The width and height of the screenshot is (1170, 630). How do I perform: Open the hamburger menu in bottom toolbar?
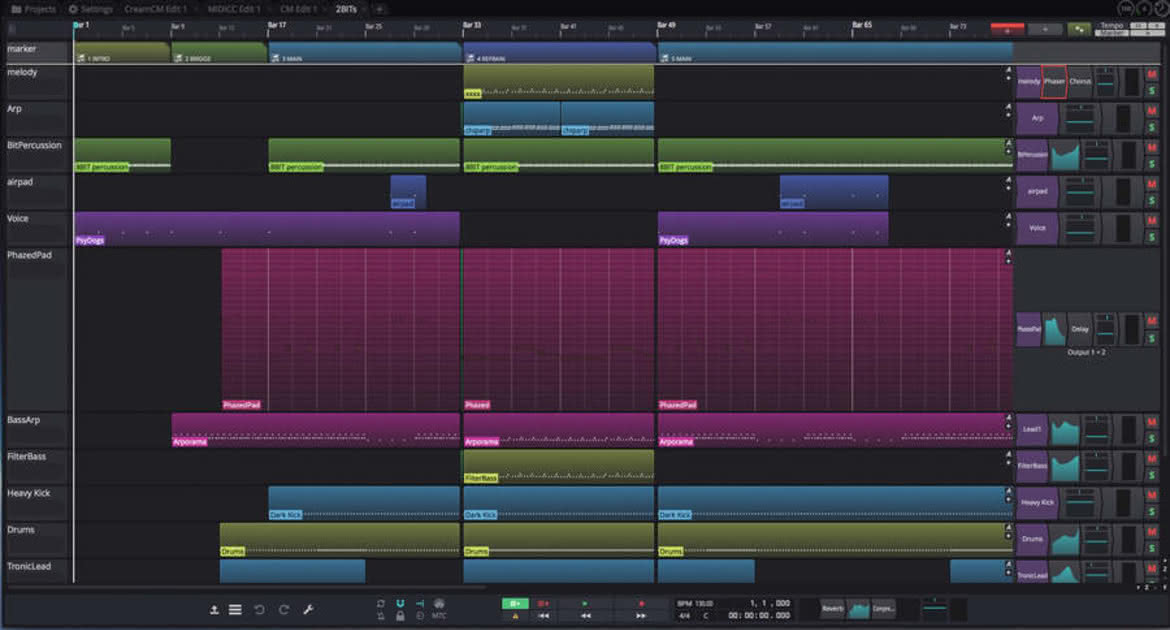[235, 610]
